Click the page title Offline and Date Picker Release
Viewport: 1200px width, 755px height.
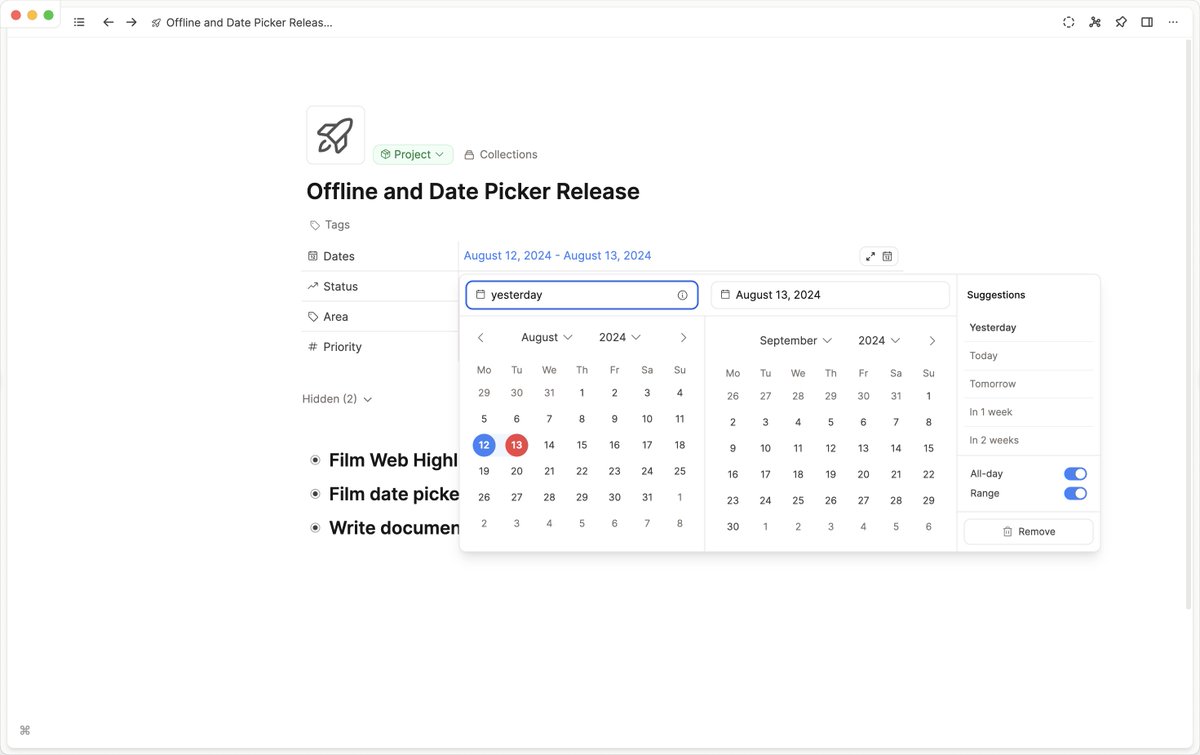(x=473, y=191)
